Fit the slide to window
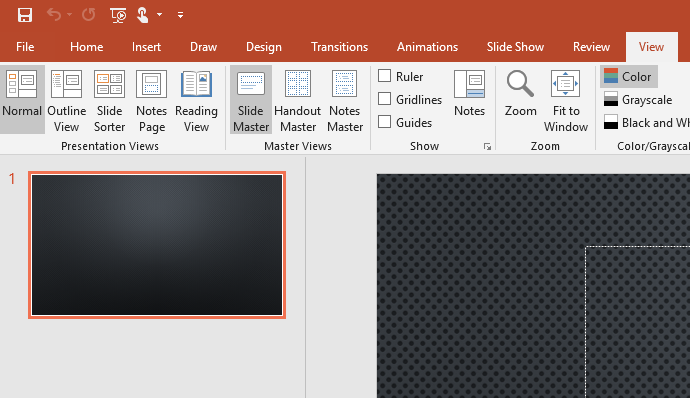This screenshot has width=690, height=398. [566, 100]
